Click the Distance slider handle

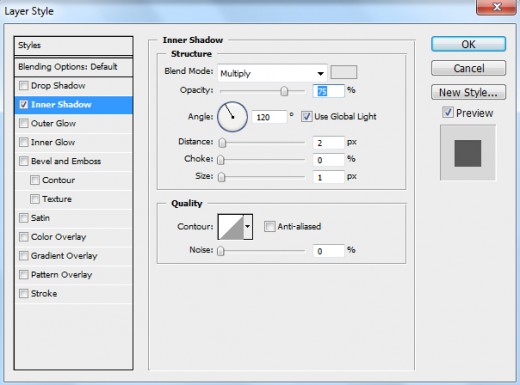tap(222, 143)
